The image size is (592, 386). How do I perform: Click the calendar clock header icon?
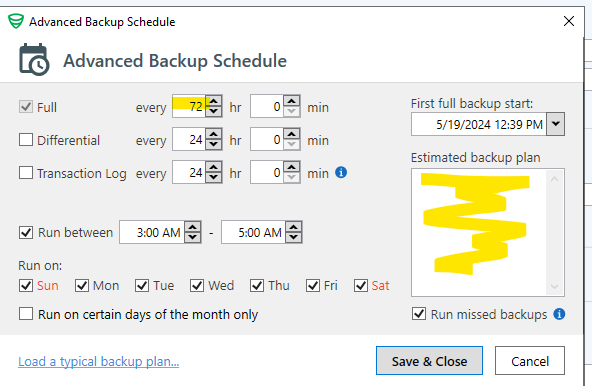pyautogui.click(x=34, y=60)
